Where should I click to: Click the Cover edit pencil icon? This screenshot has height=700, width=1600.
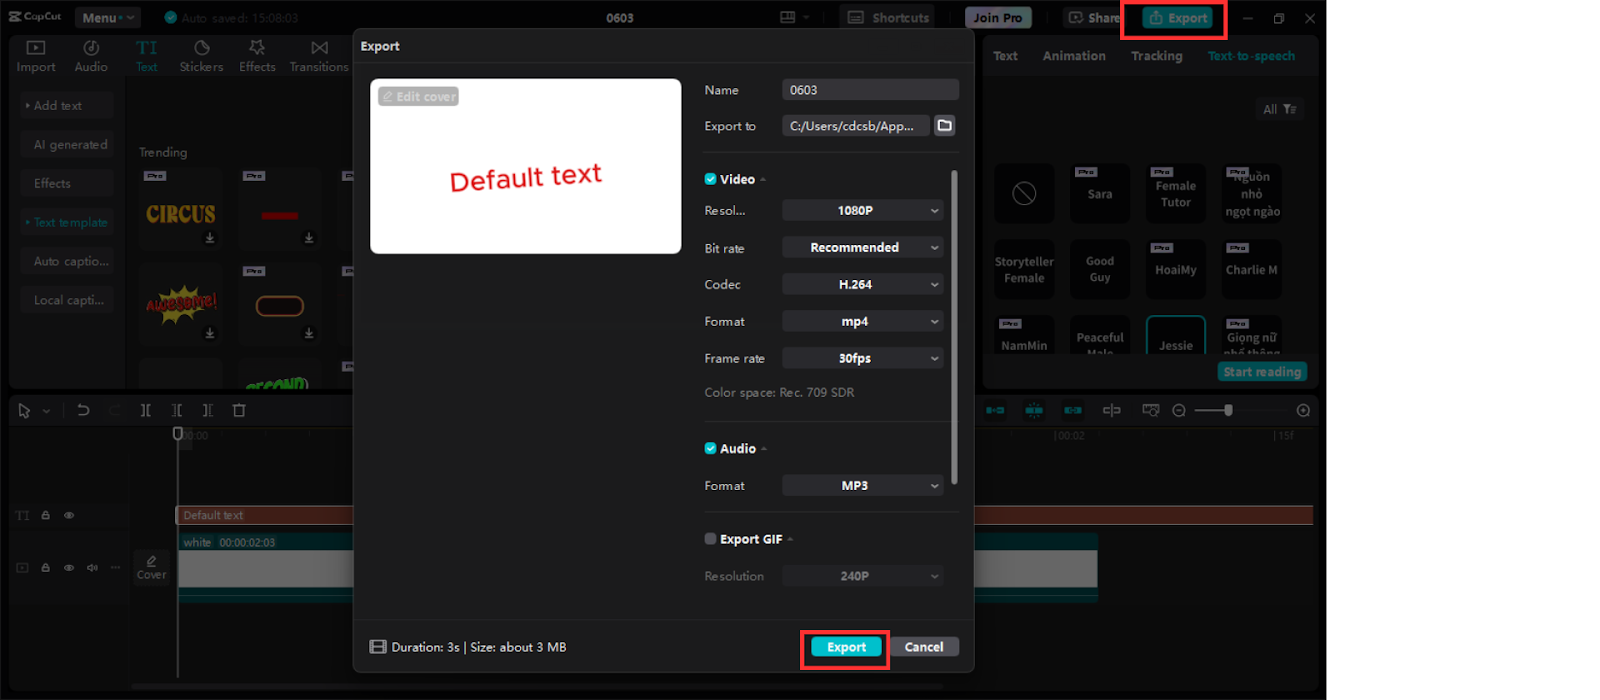click(x=152, y=561)
